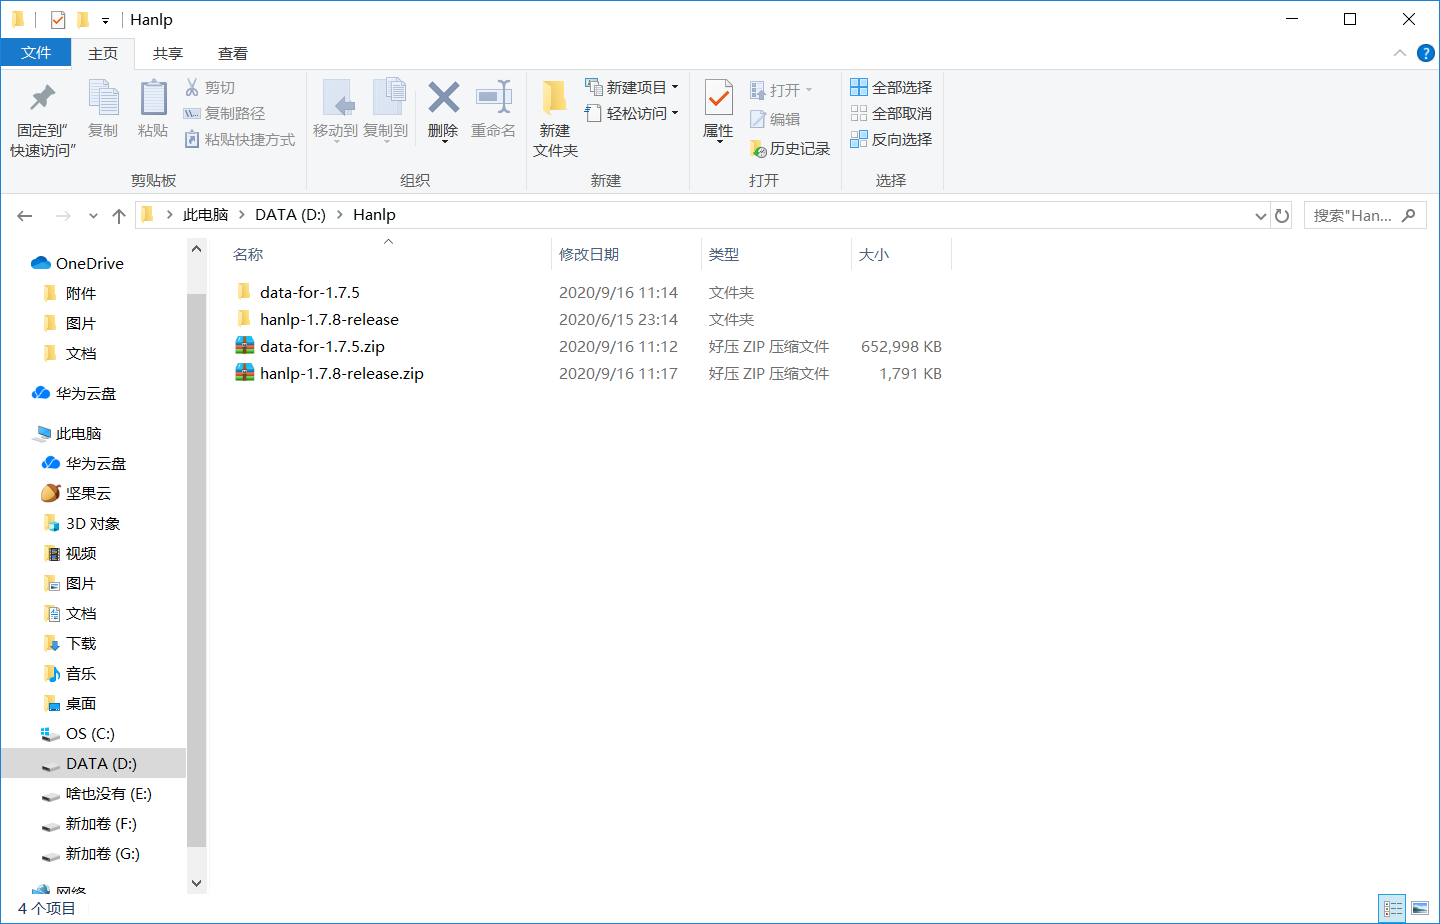Screen dimensions: 1440x924
Task: Sort by 大小 column header
Action: click(901, 254)
